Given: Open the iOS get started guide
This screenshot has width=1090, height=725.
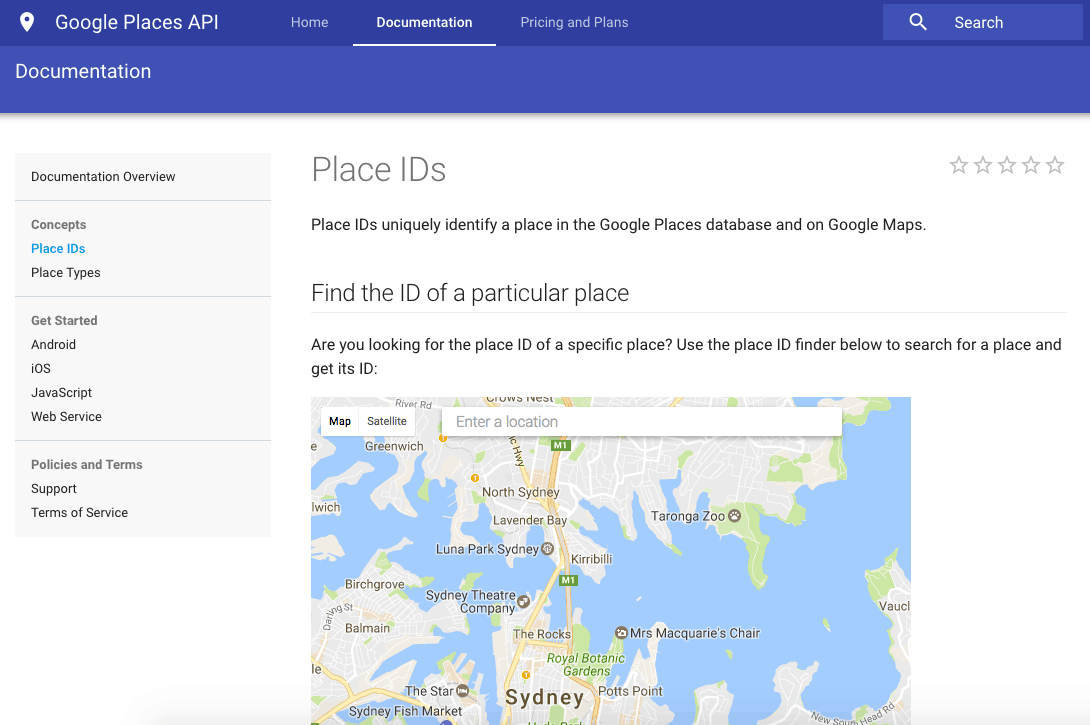Looking at the screenshot, I should pos(41,368).
